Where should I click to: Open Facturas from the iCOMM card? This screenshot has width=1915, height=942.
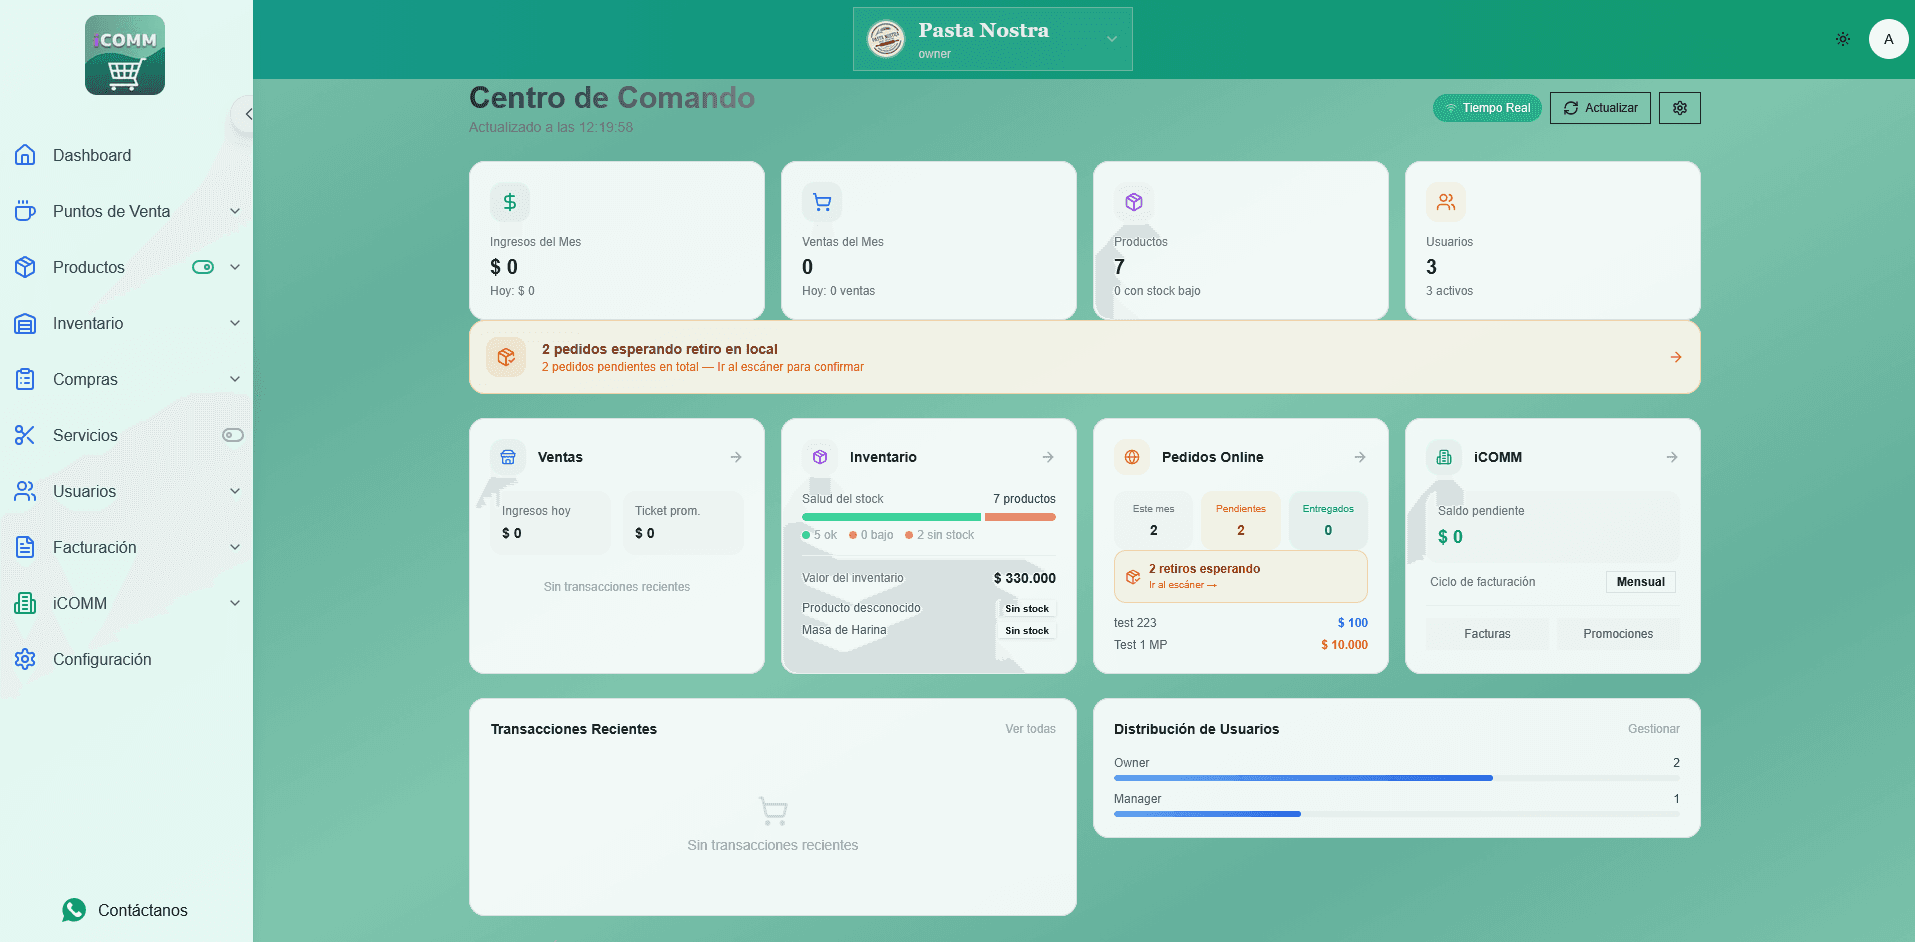coord(1487,633)
